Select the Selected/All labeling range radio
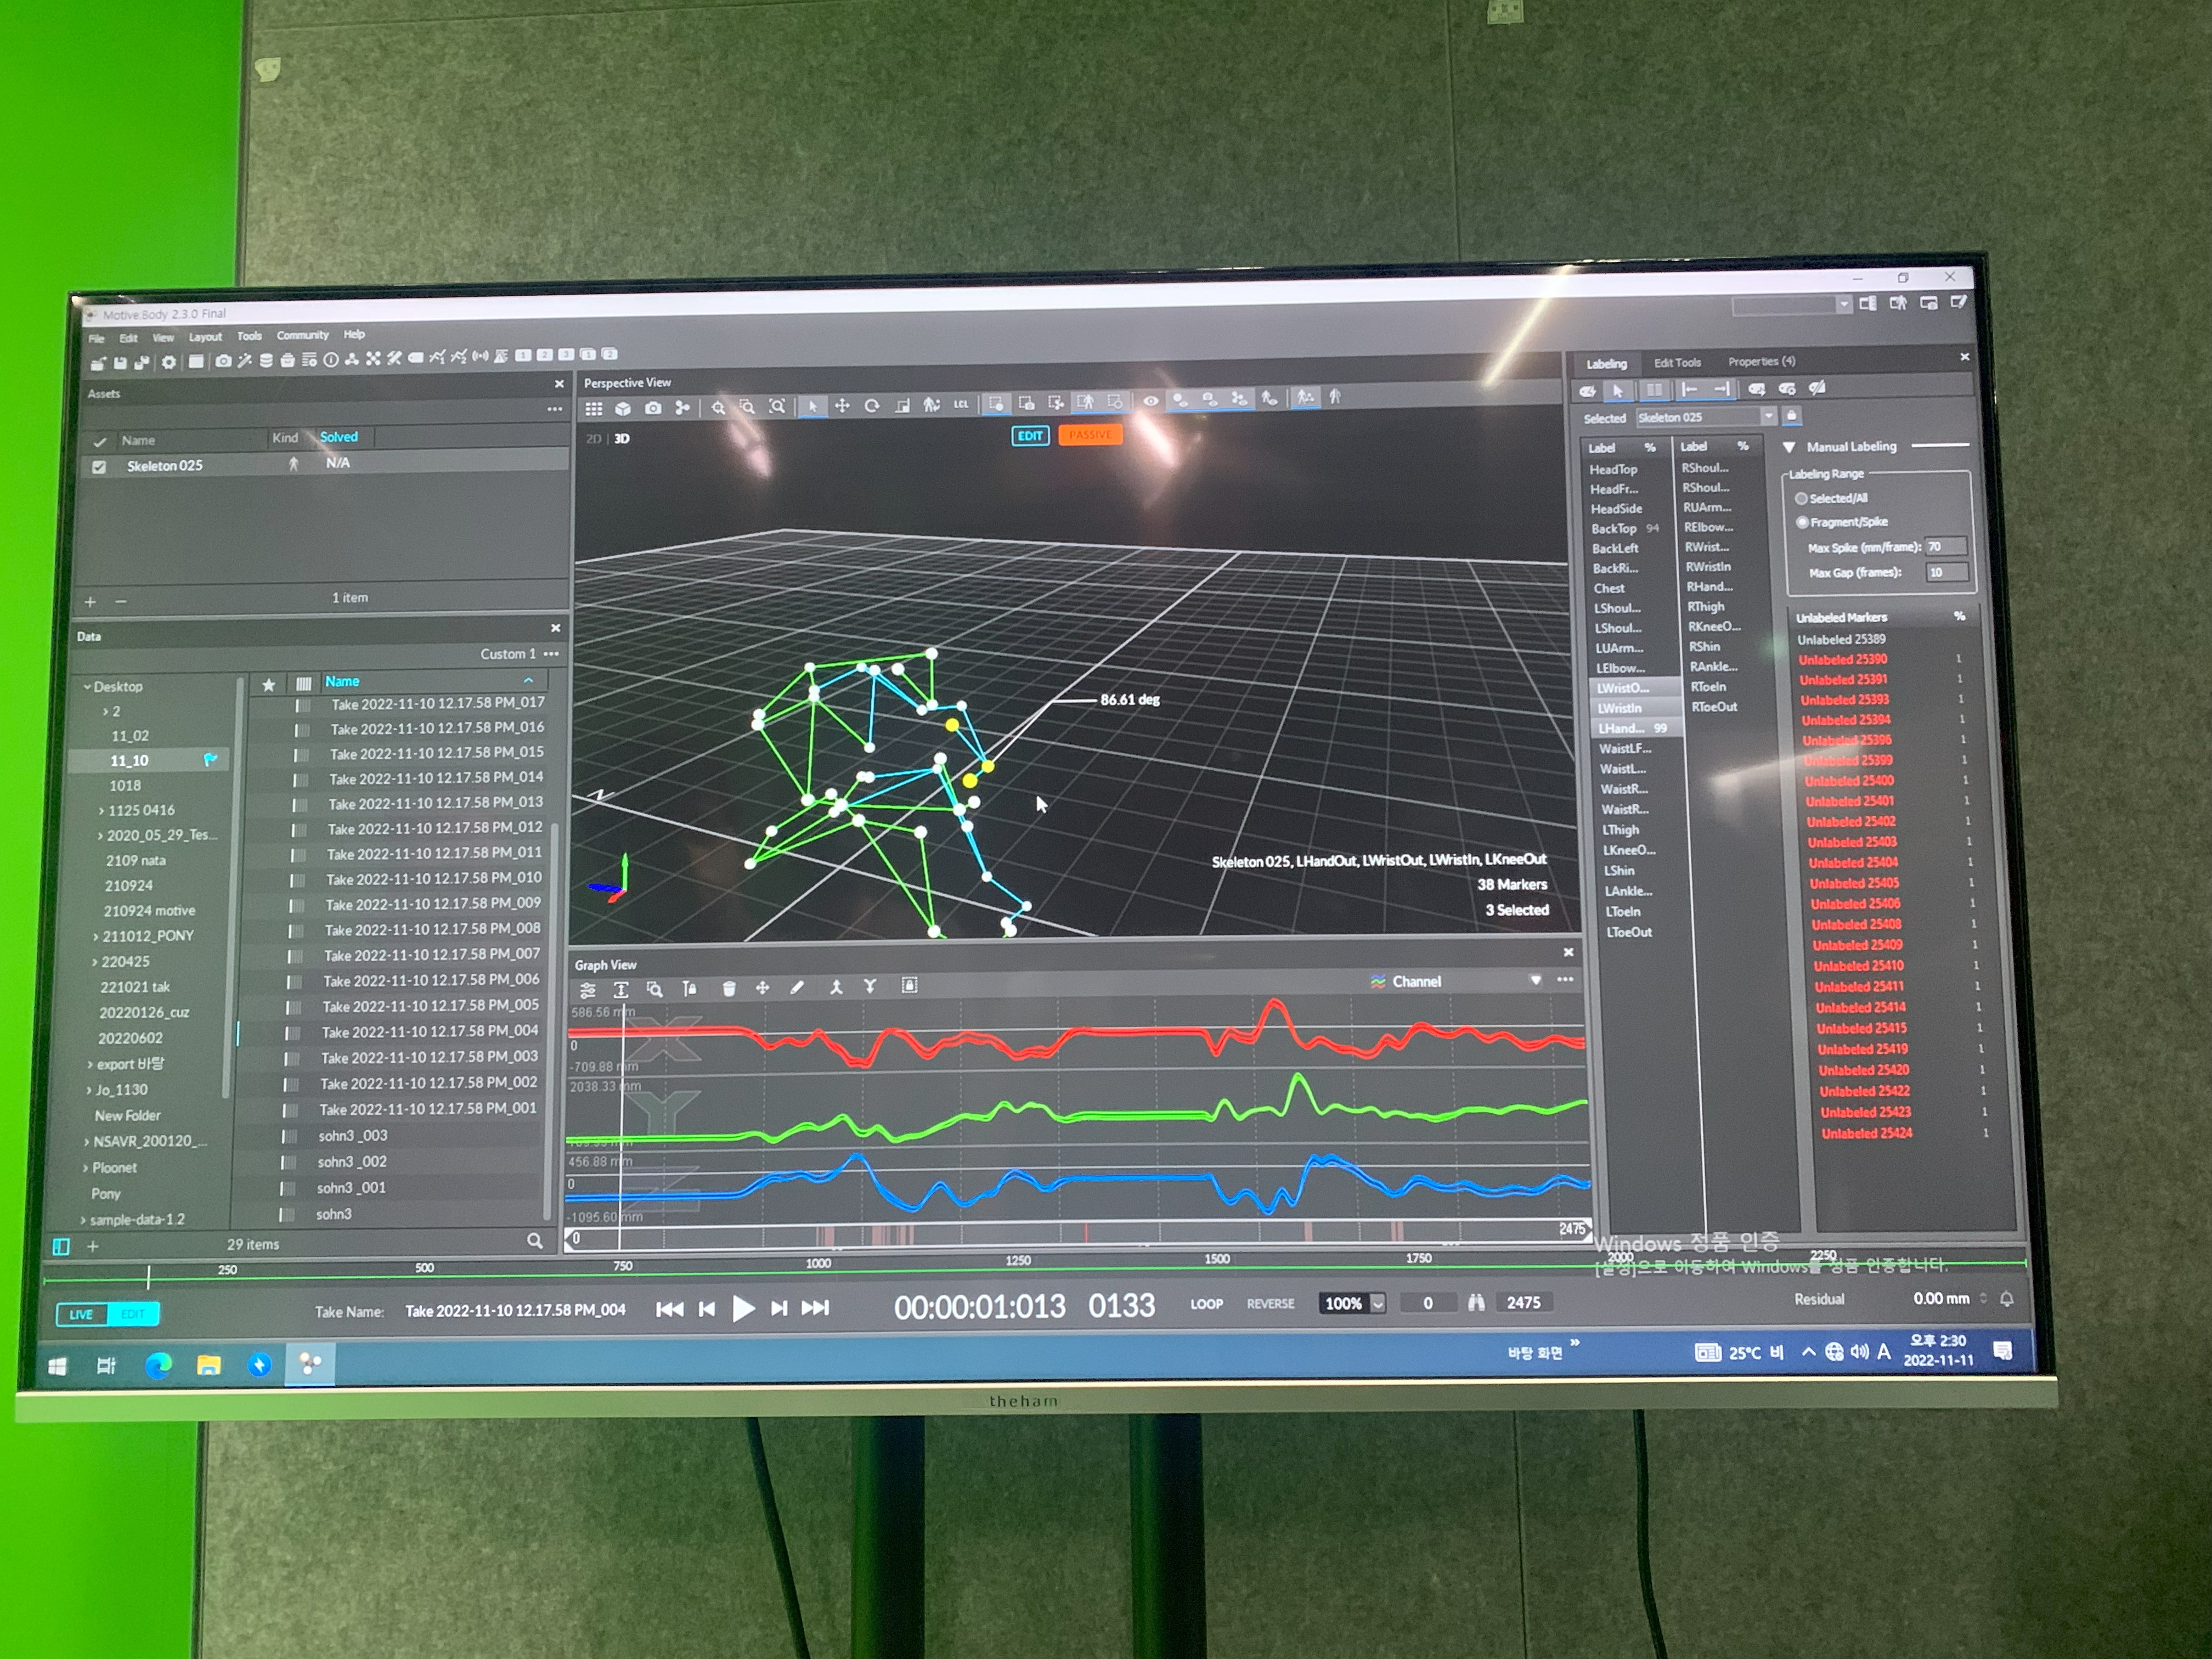 [1801, 498]
